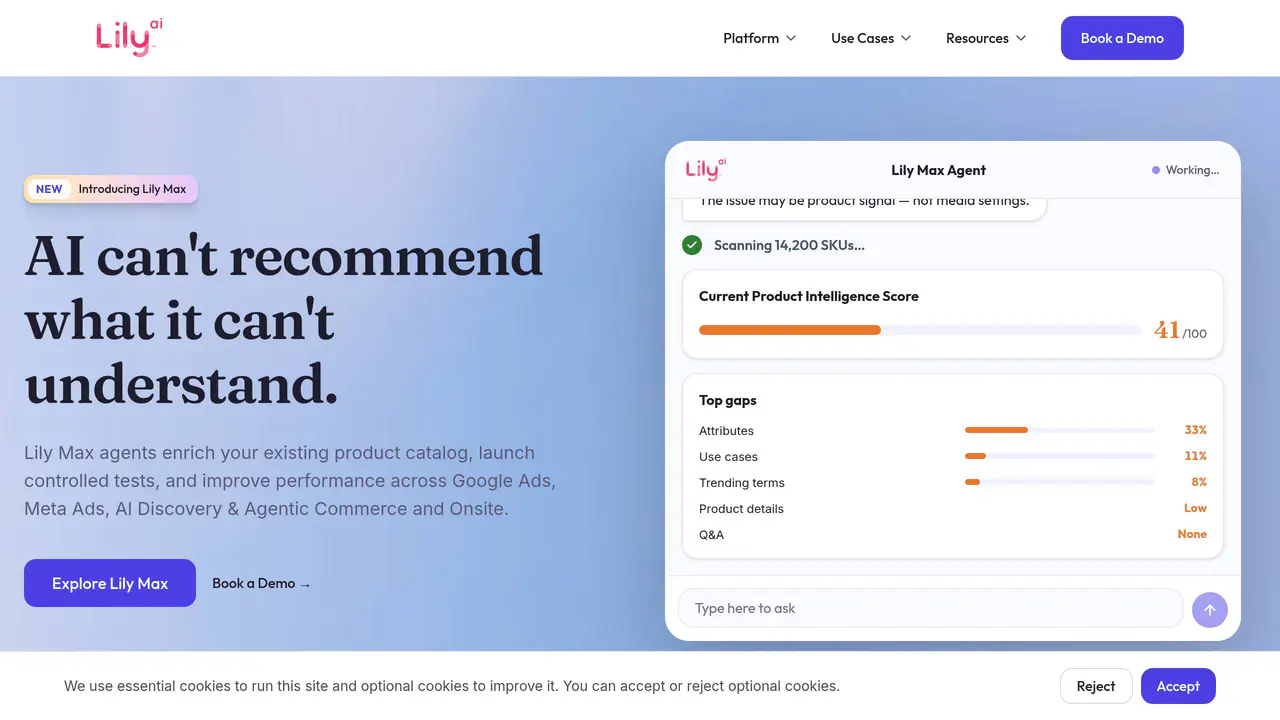The height and width of the screenshot is (720, 1280).
Task: Click the None value for Q&A
Action: [x=1192, y=534]
